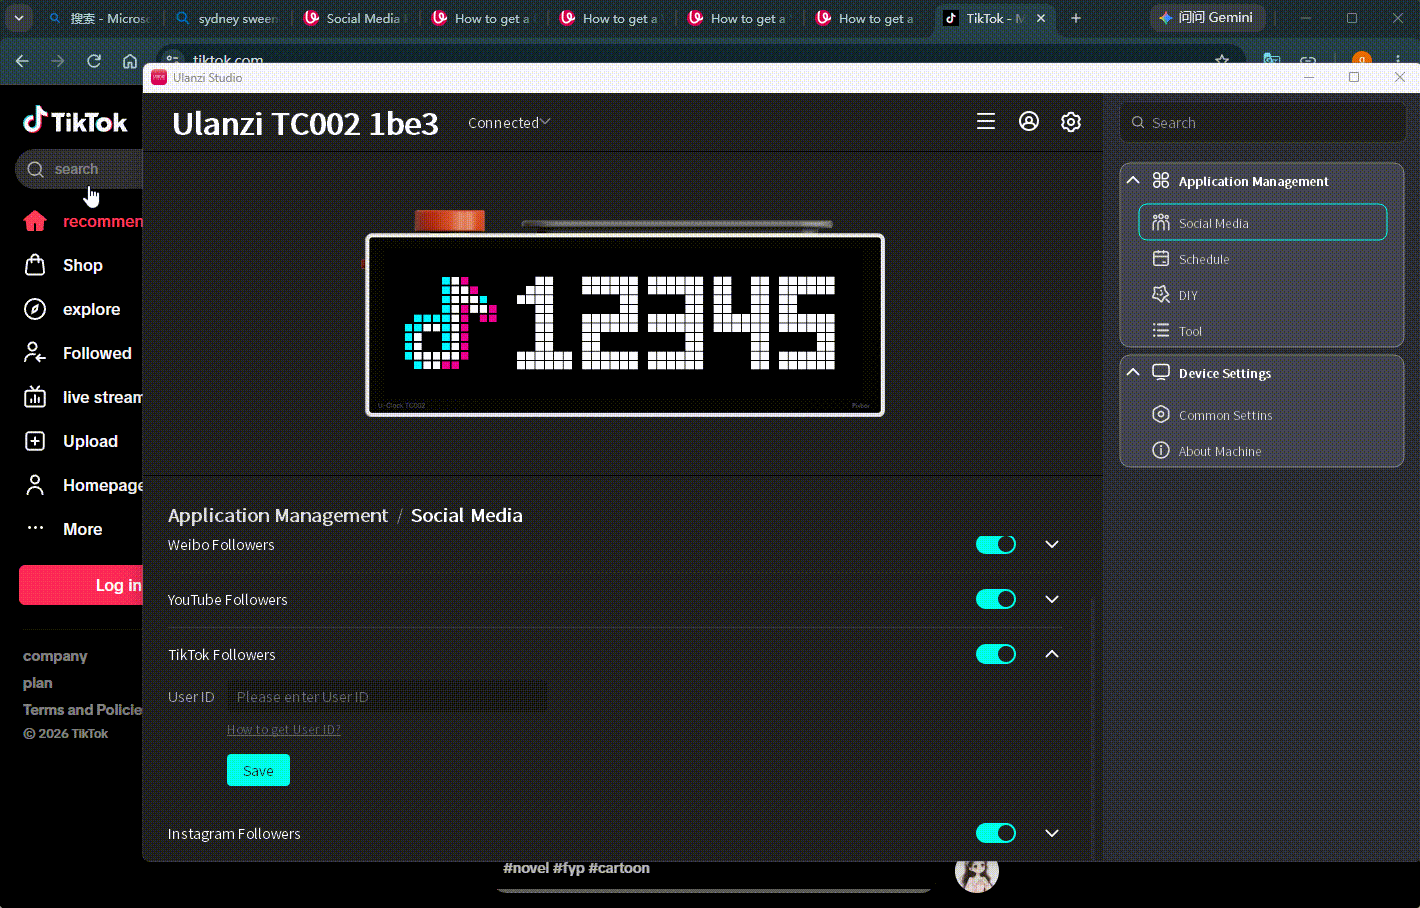This screenshot has width=1420, height=908.
Task: Collapse the Device Settings section
Action: 1133,372
